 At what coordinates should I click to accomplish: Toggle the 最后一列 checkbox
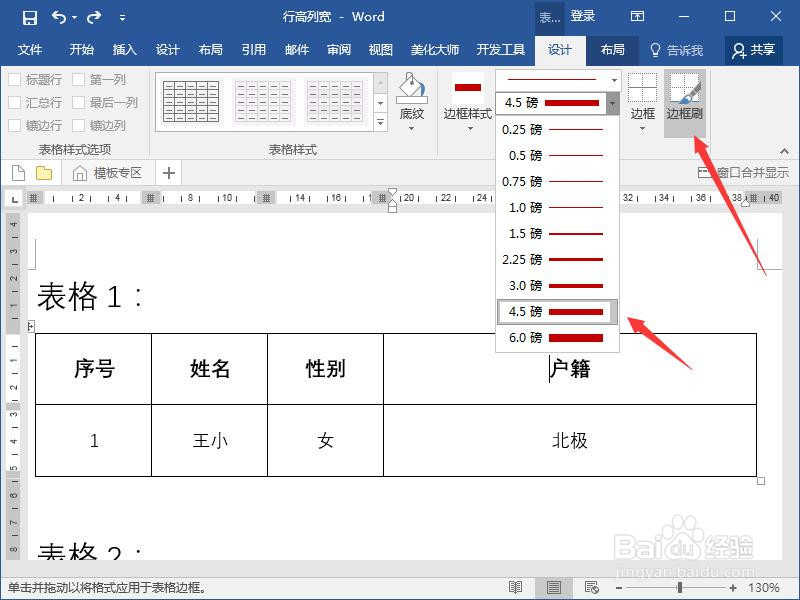coord(78,103)
